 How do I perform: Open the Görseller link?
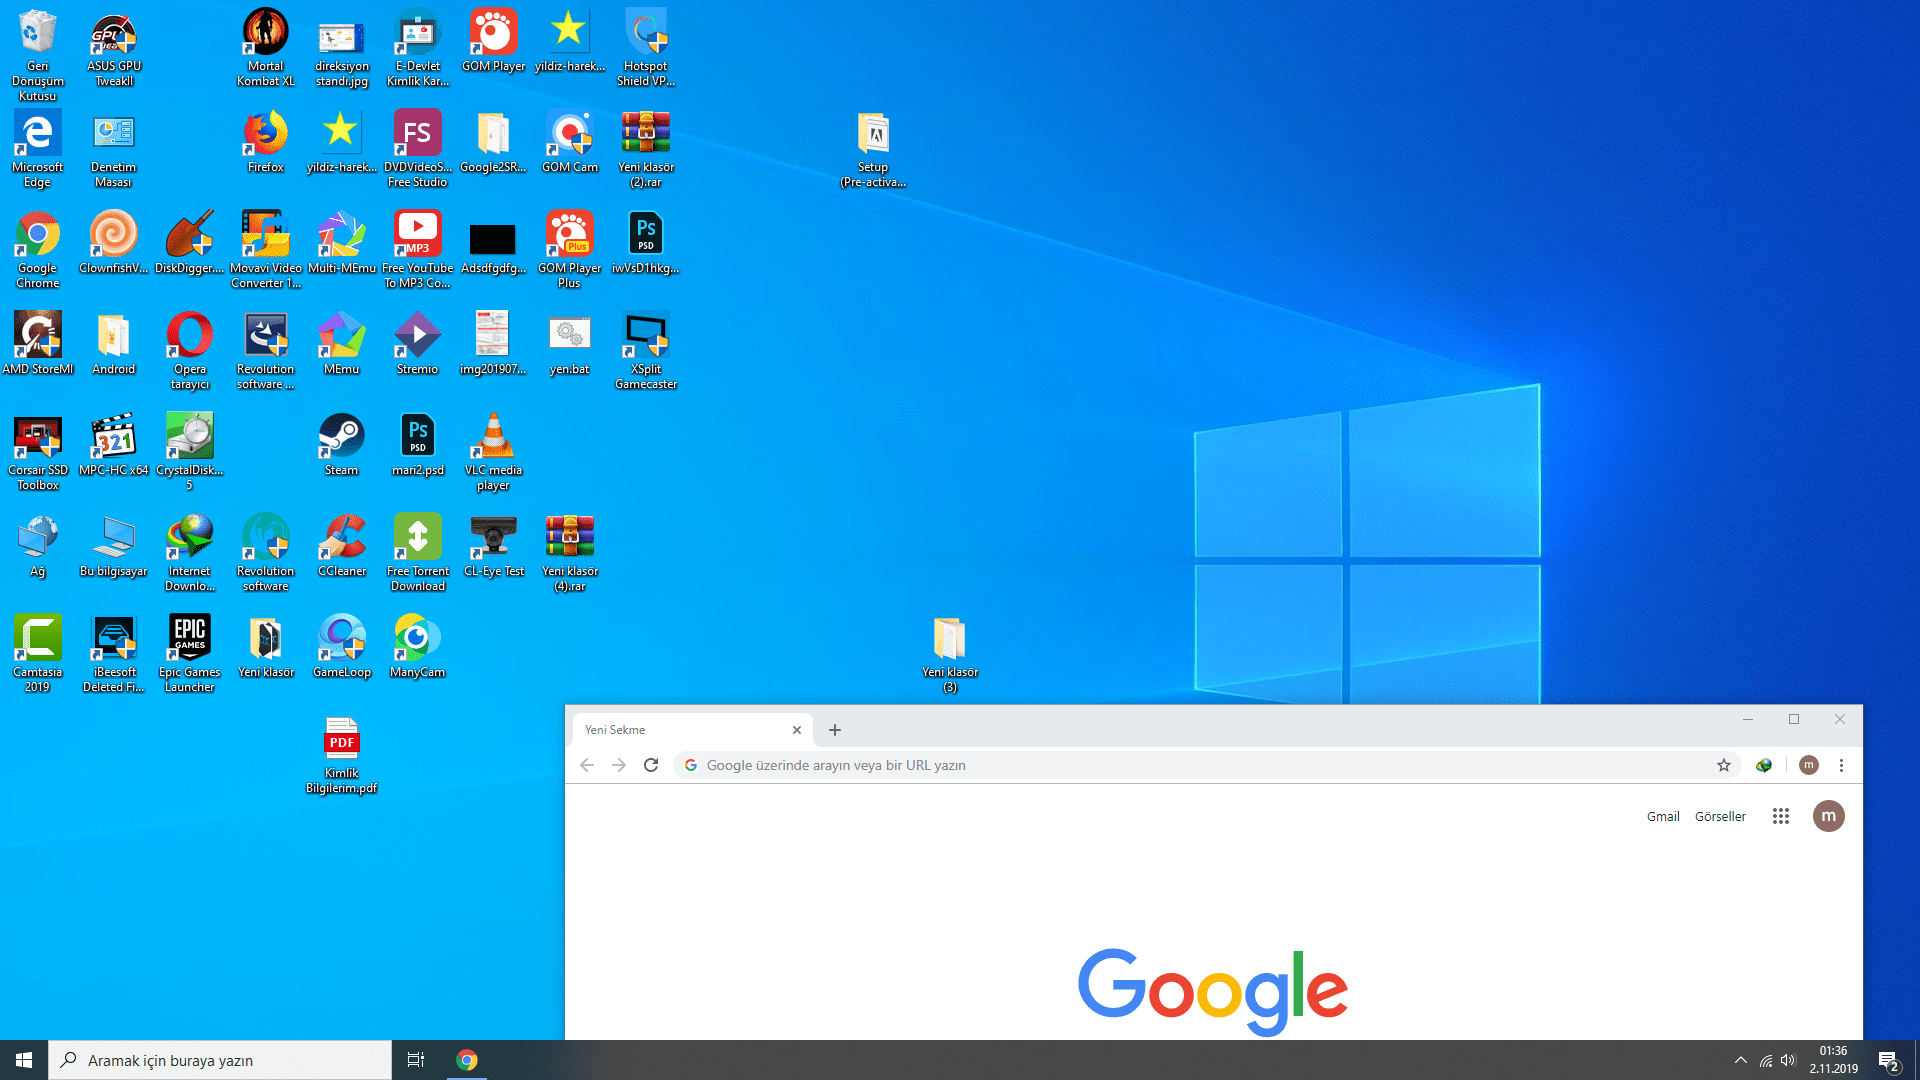click(x=1720, y=816)
